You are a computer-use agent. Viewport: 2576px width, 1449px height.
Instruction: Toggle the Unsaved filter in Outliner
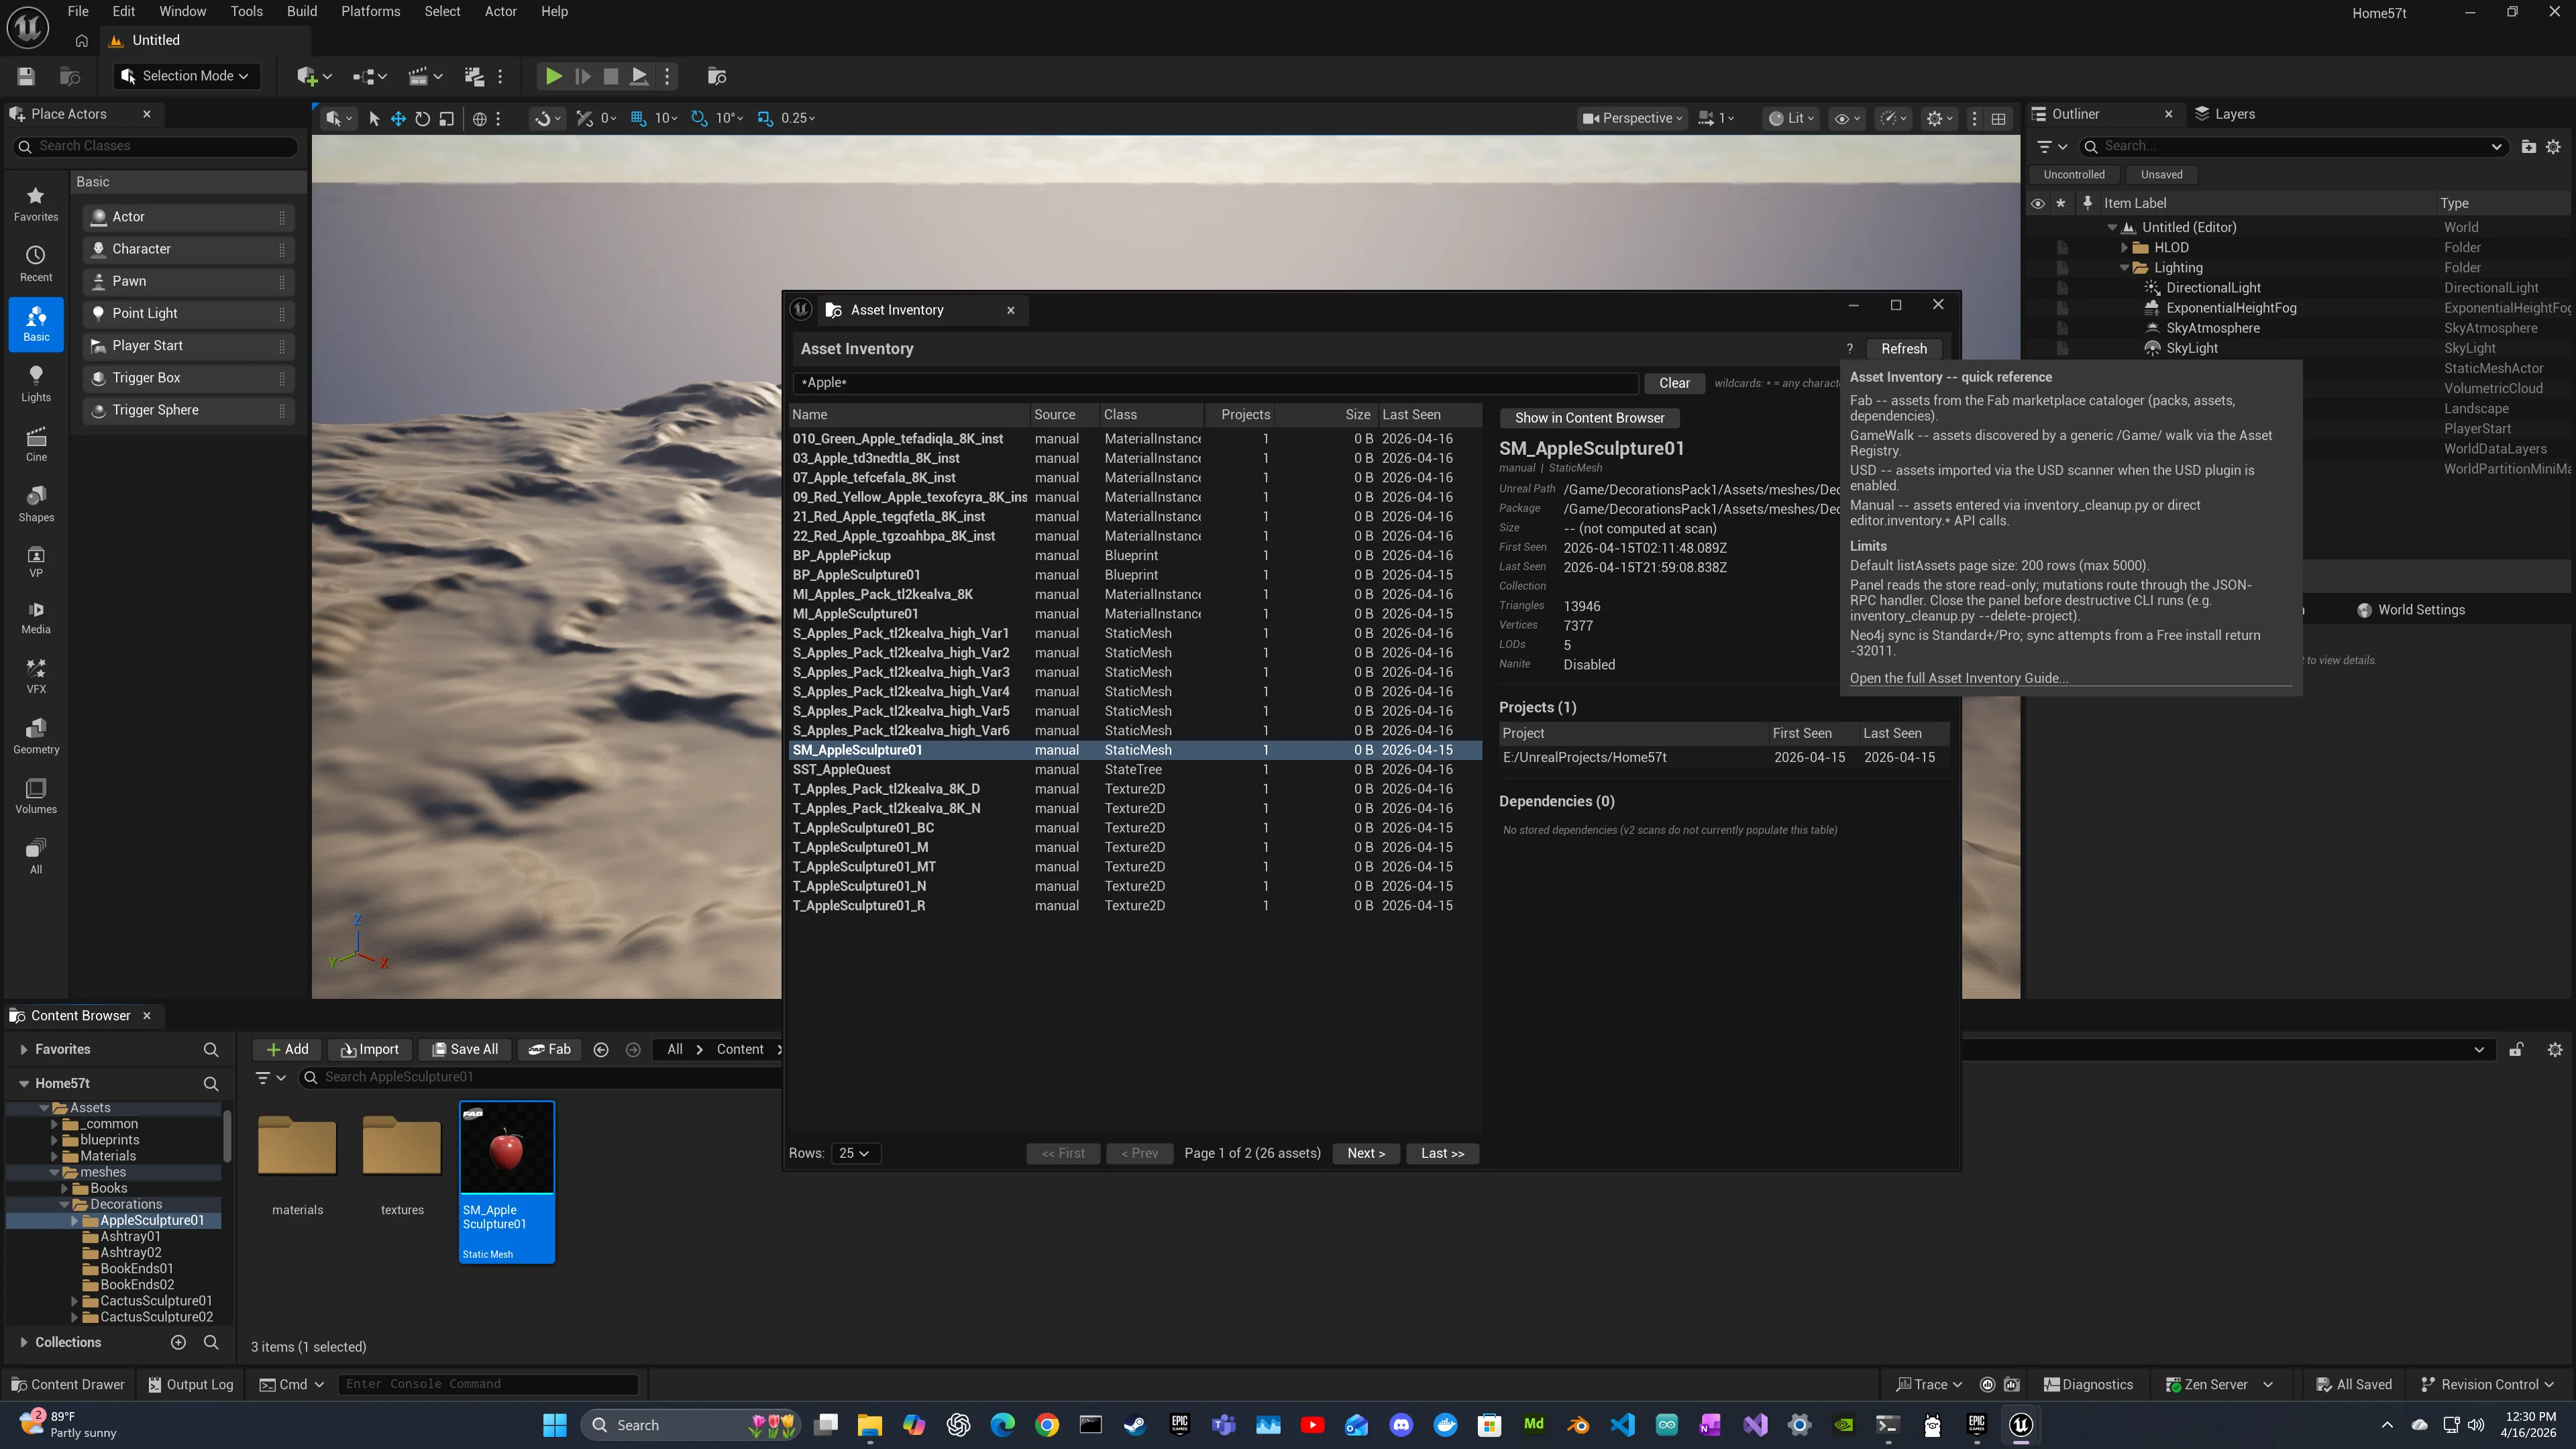(x=2161, y=174)
